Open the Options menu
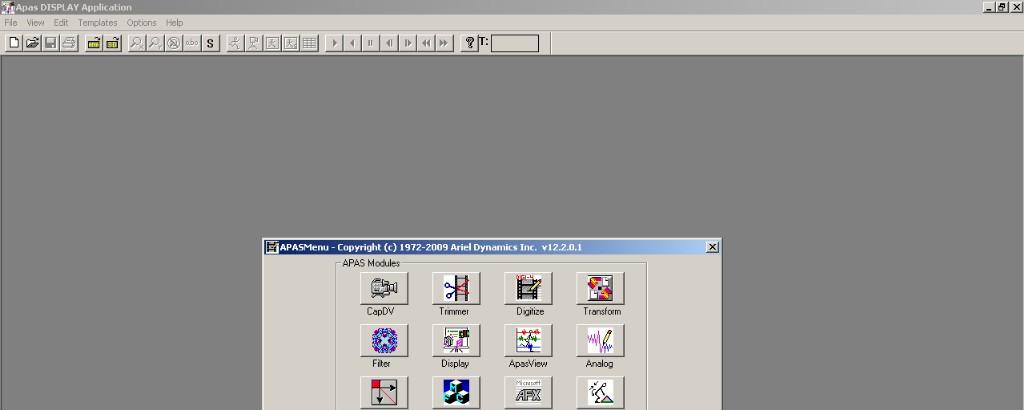Image resolution: width=1024 pixels, height=410 pixels. 142,23
